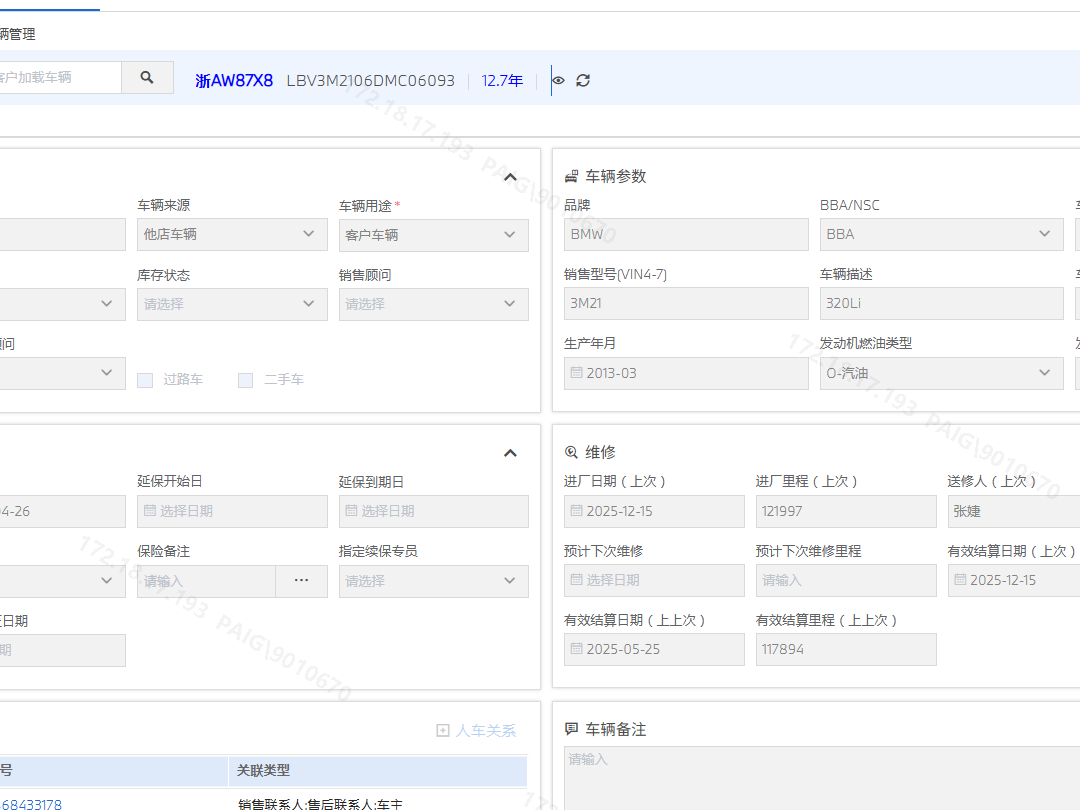The image size is (1080, 810).
Task: Click the 车辆备注 text area
Action: coord(820,778)
